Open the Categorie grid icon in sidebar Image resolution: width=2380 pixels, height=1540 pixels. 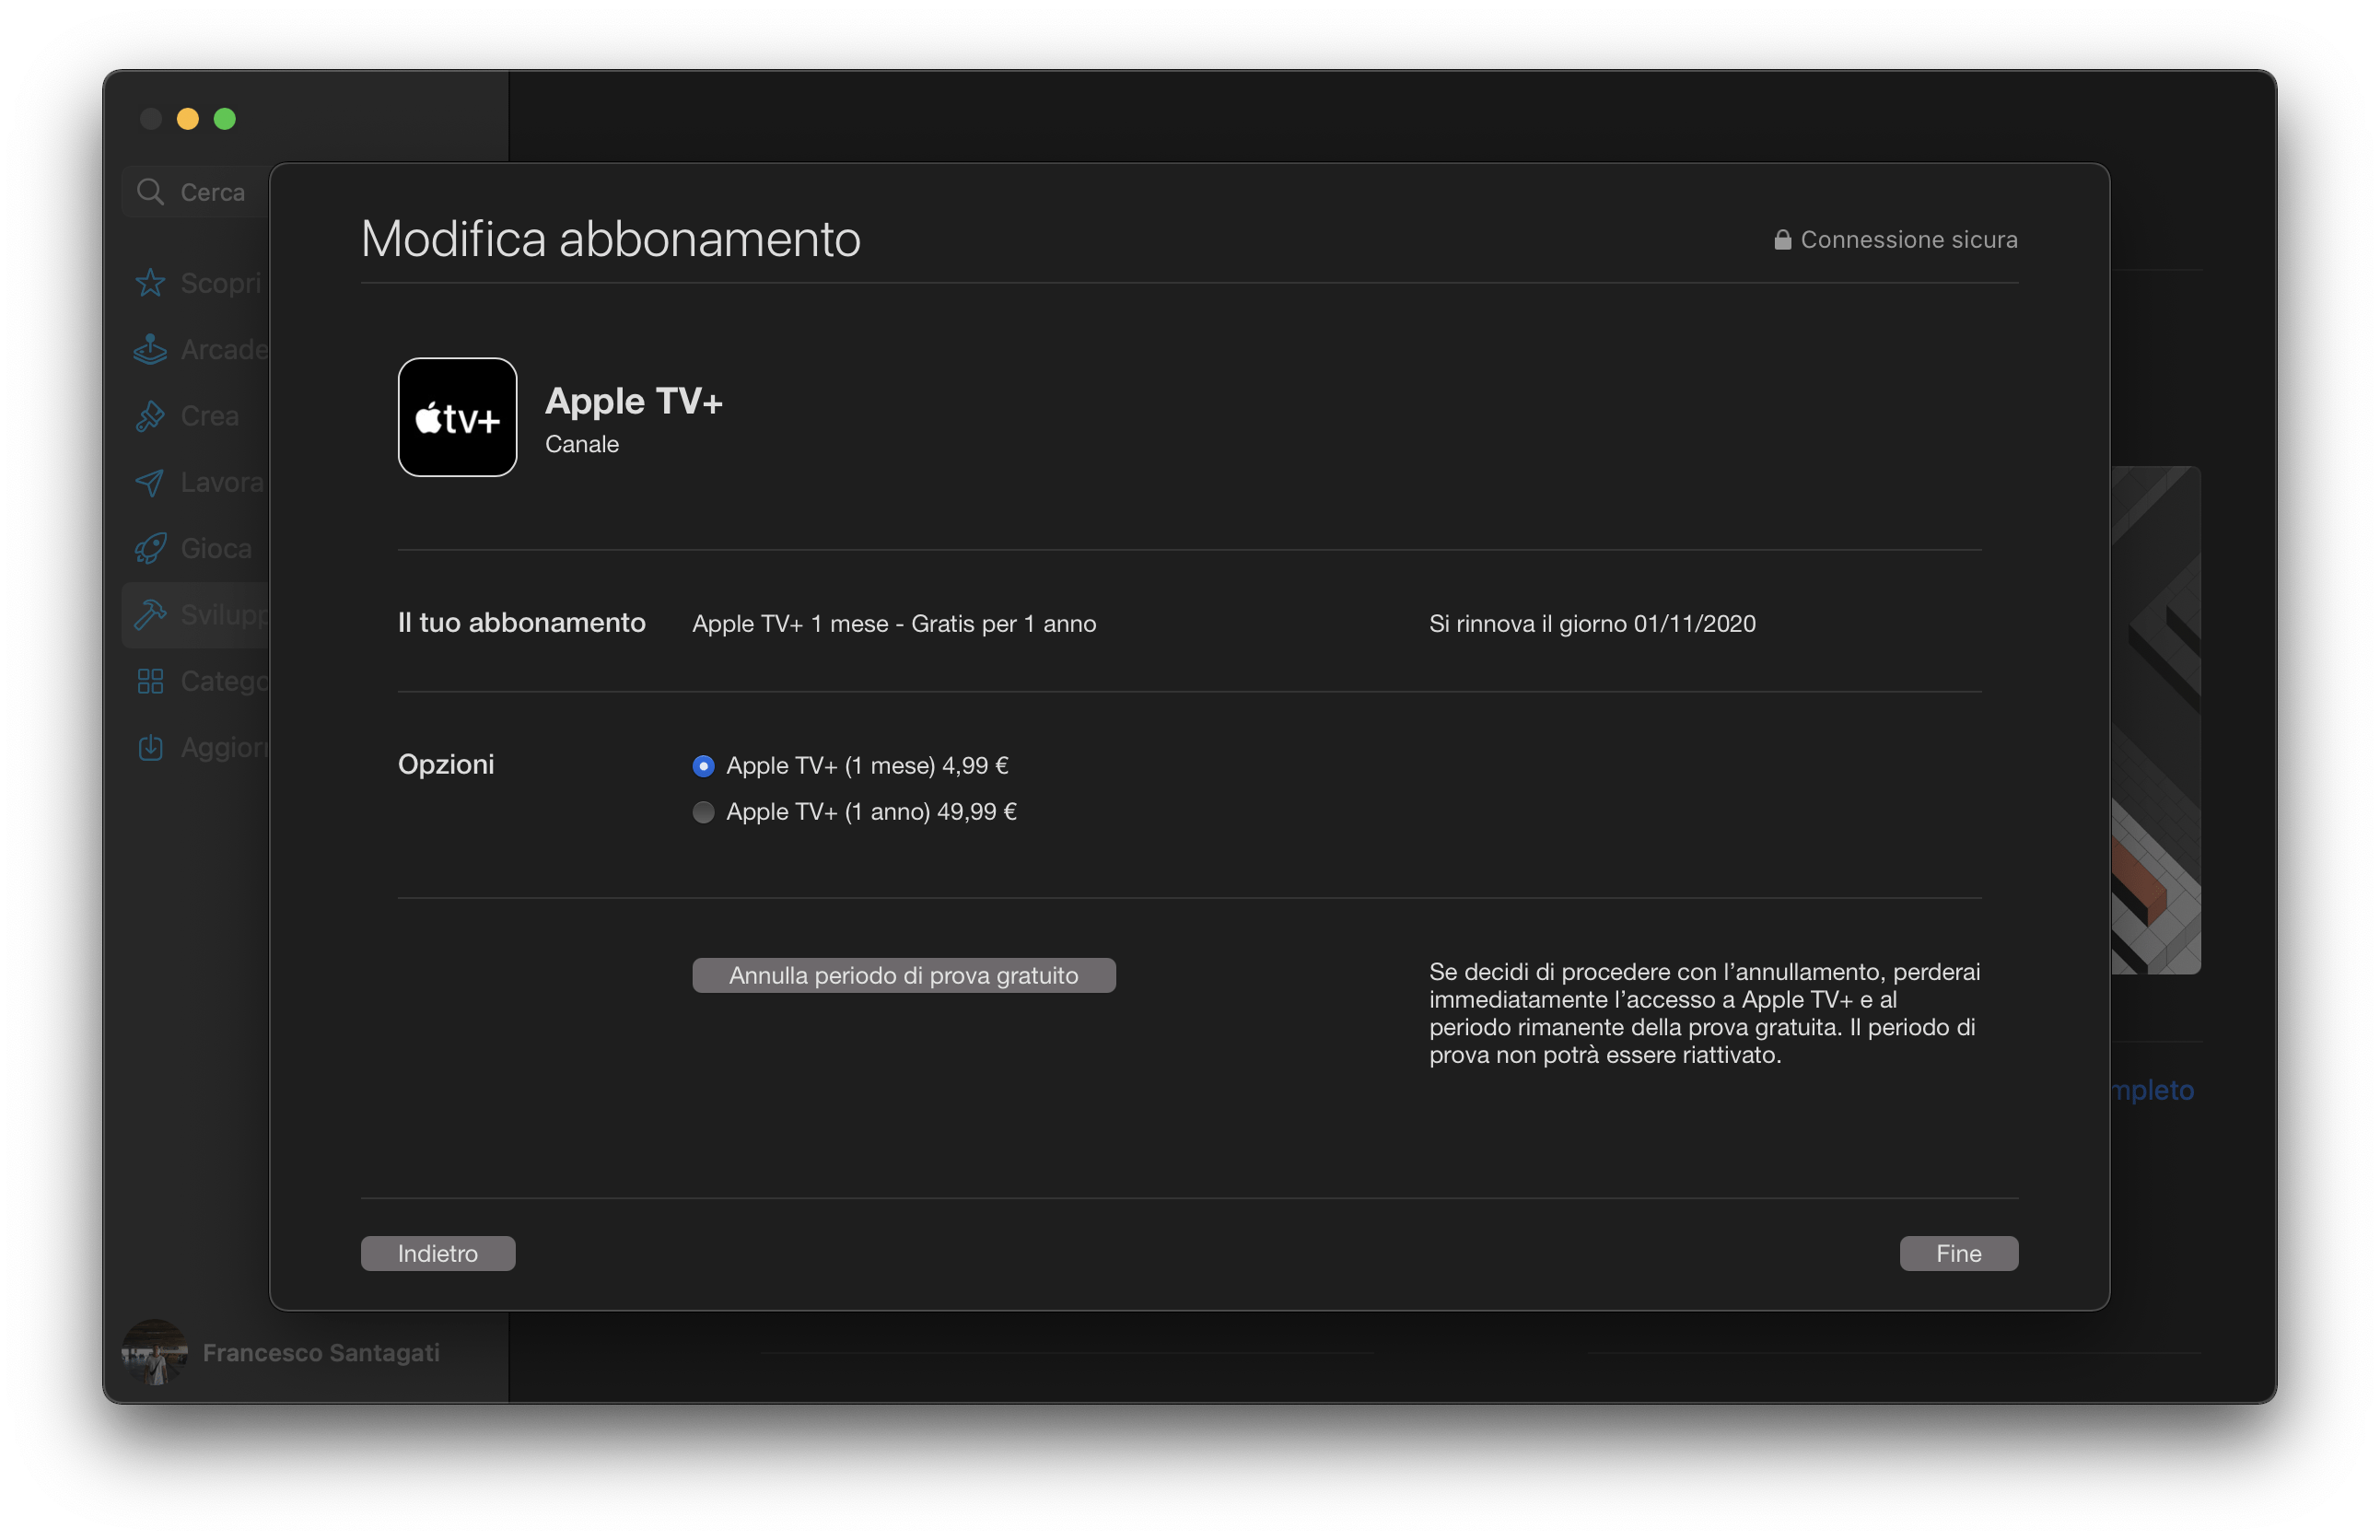(150, 681)
